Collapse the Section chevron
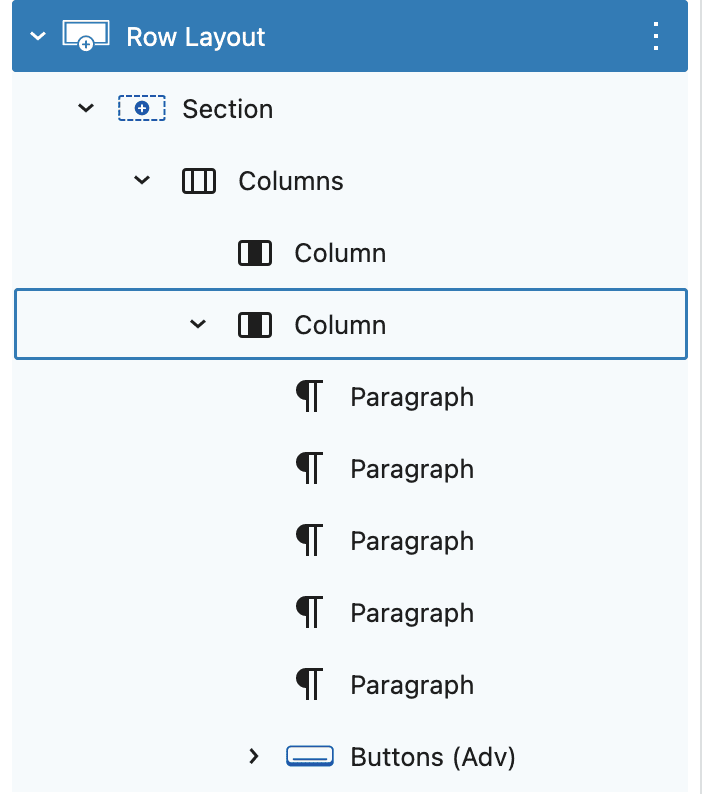This screenshot has height=794, width=702. [86, 108]
